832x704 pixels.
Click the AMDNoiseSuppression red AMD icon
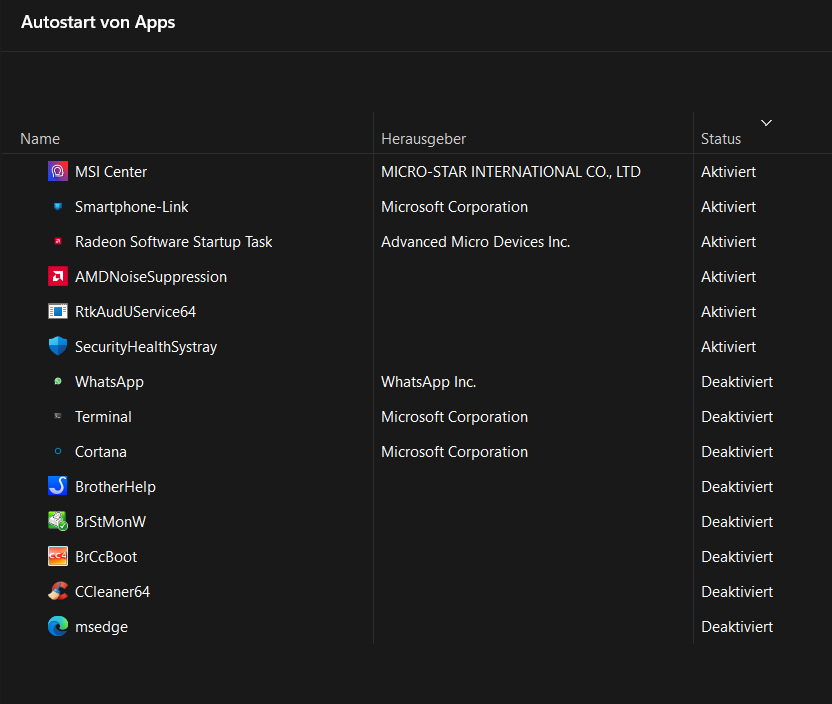coord(58,277)
